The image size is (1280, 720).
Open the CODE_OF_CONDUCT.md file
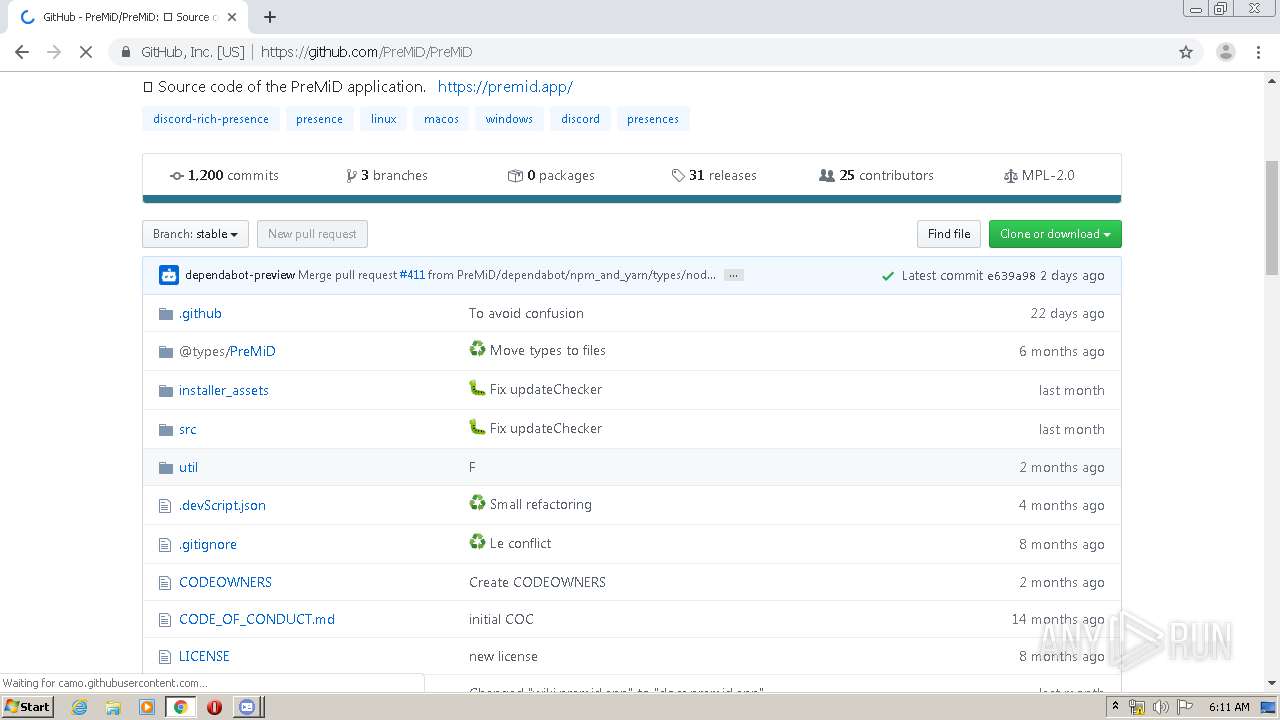click(257, 620)
